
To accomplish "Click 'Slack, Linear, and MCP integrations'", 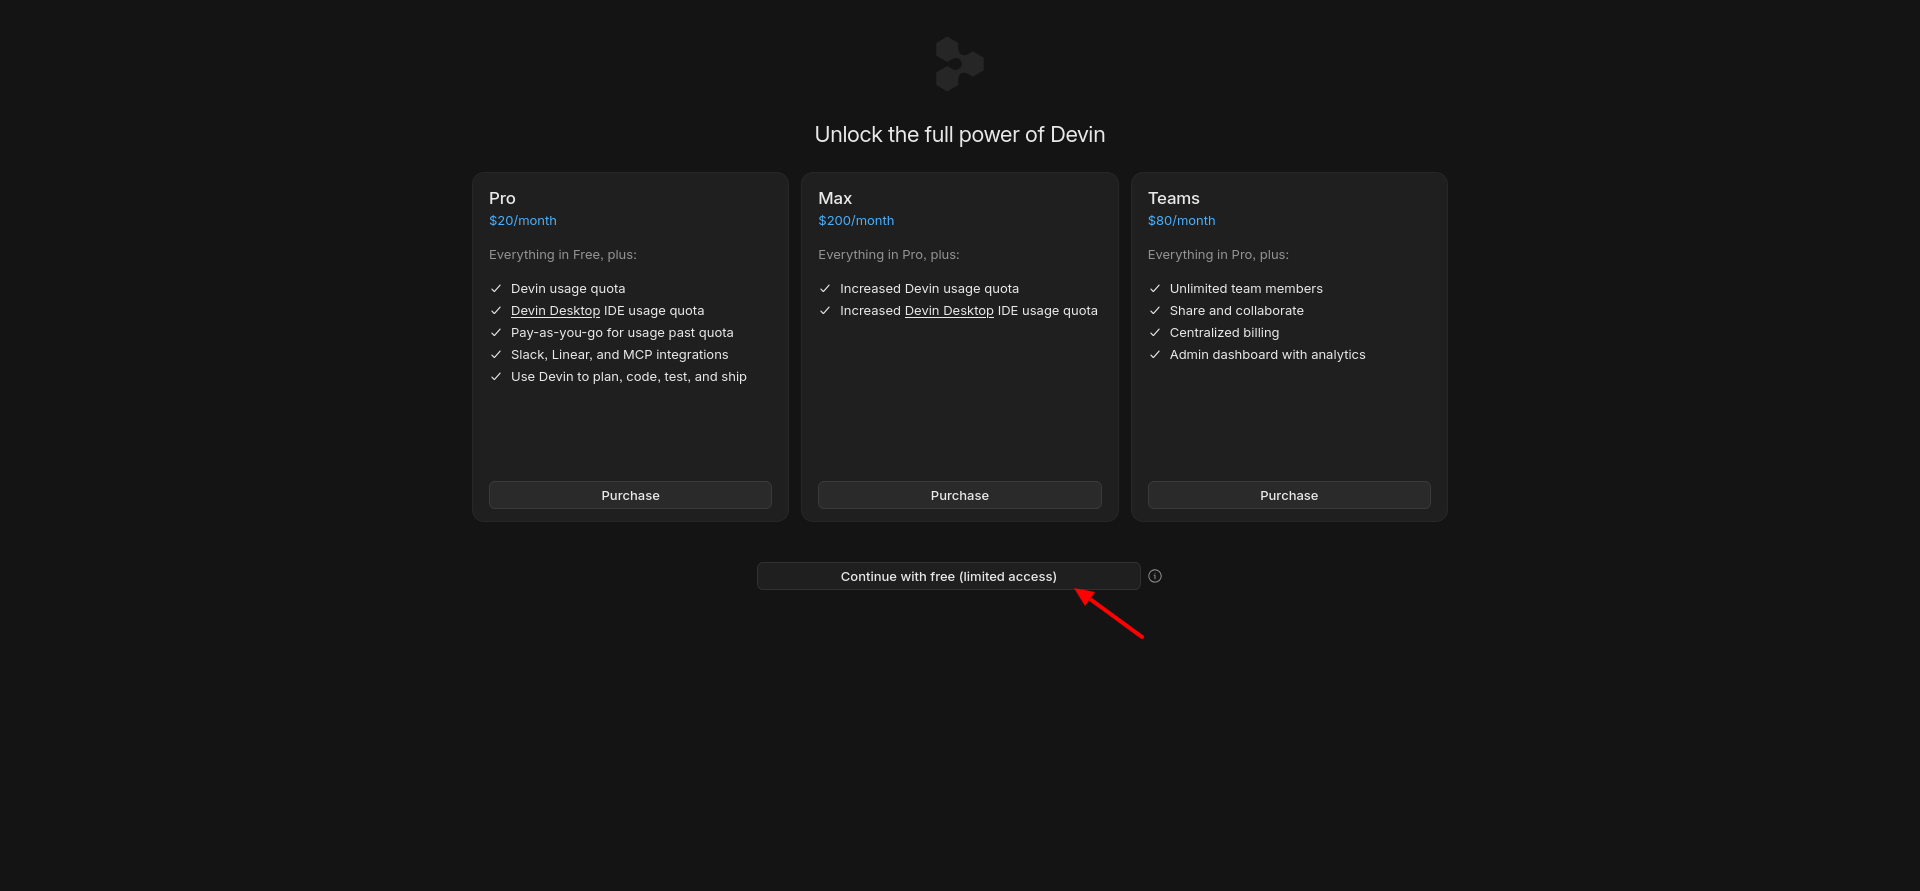I will (x=620, y=355).
